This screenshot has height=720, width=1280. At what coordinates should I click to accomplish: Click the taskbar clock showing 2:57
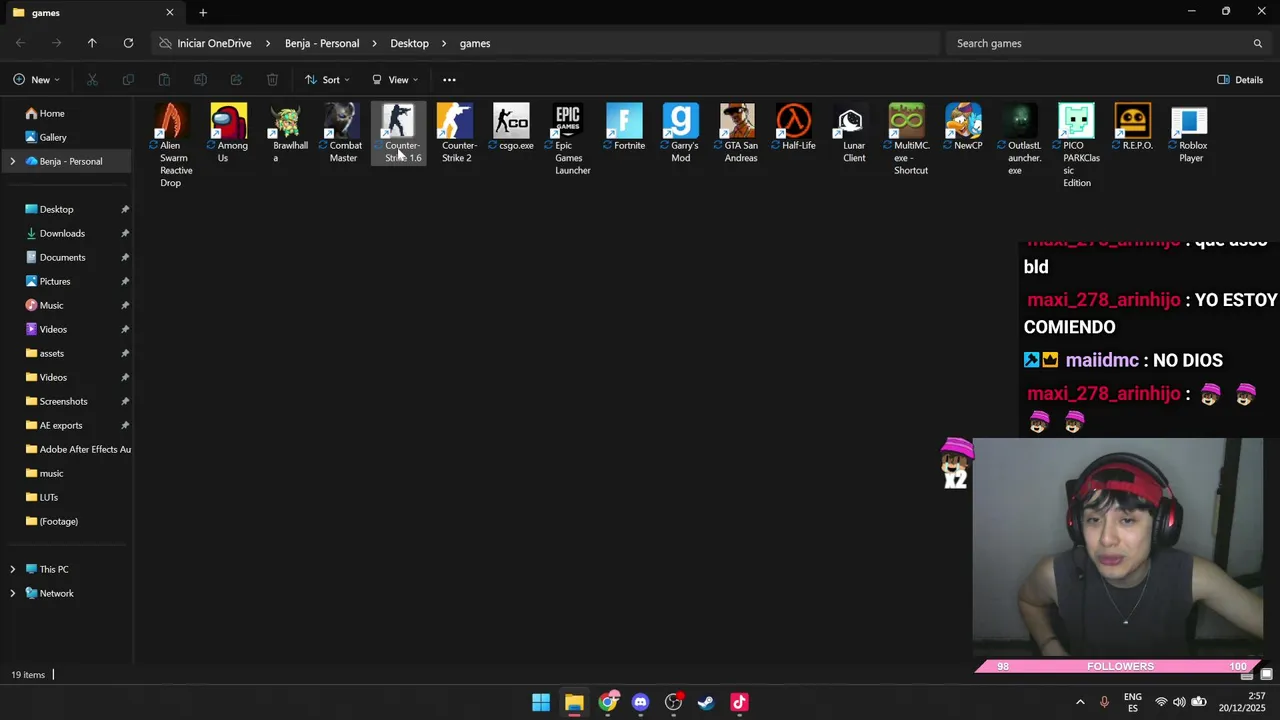point(1242,702)
